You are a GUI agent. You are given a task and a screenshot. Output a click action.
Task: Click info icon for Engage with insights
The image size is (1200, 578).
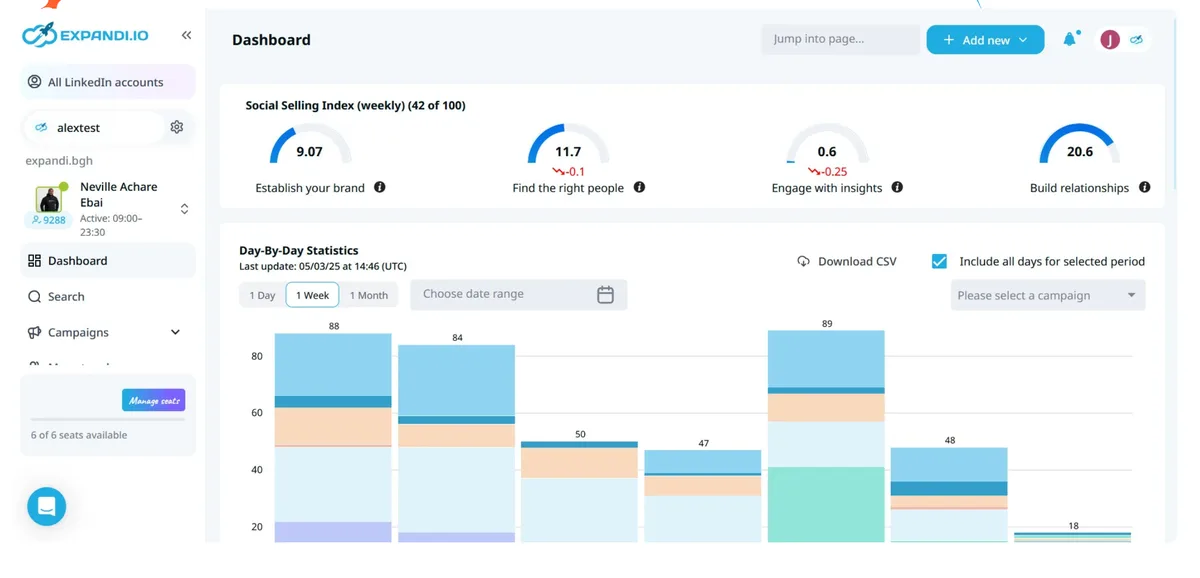pos(897,187)
